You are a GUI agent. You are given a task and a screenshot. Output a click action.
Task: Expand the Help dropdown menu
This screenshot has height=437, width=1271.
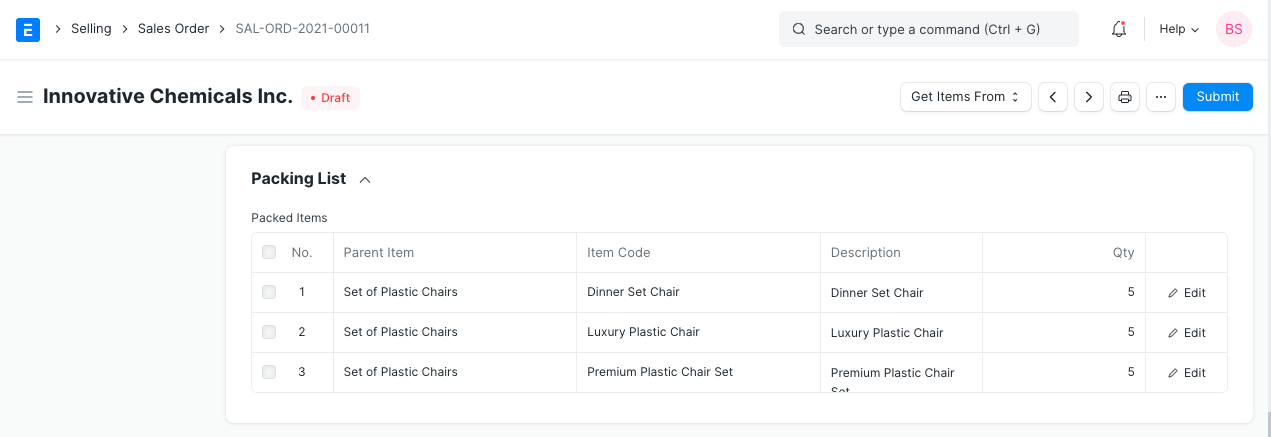point(1178,30)
